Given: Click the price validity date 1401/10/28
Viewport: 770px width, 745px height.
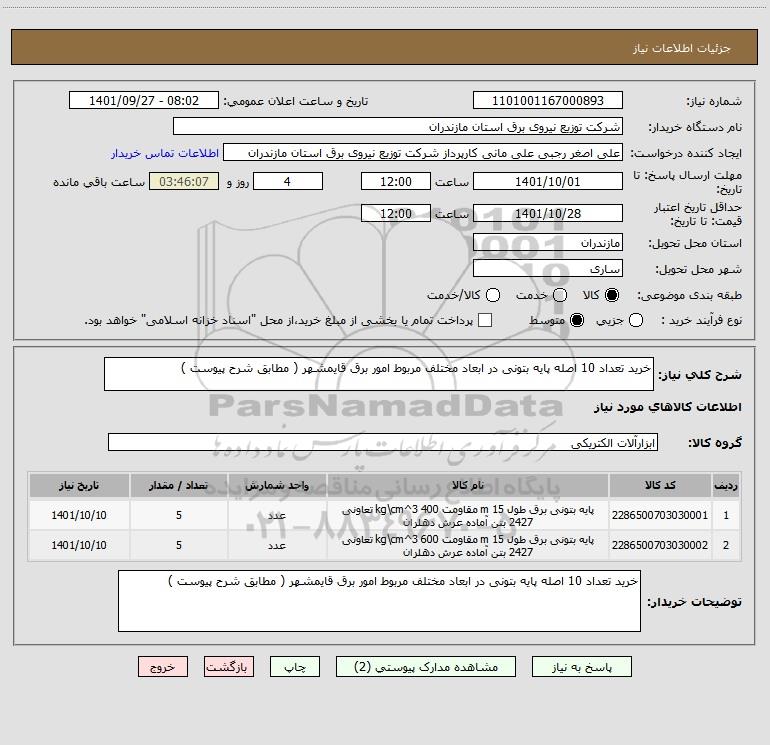Looking at the screenshot, I should tap(548, 213).
